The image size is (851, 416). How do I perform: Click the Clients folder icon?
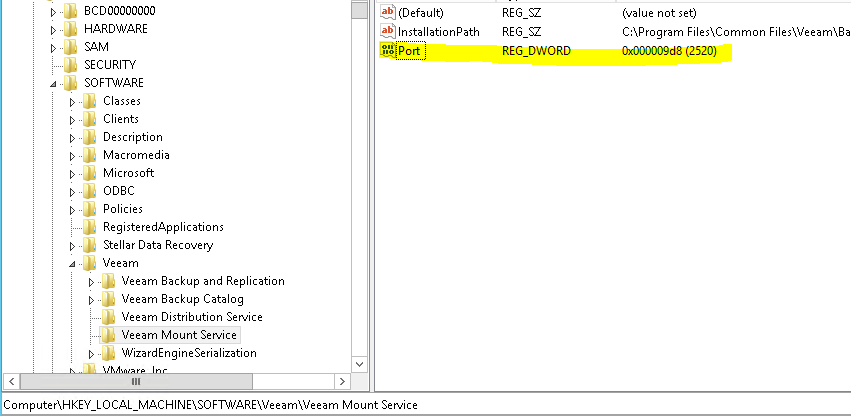click(x=90, y=119)
